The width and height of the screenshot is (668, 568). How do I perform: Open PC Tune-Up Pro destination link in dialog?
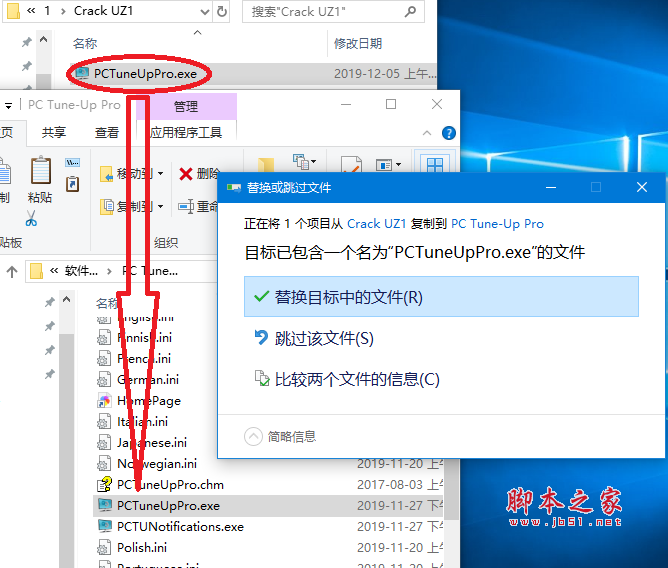coord(497,224)
